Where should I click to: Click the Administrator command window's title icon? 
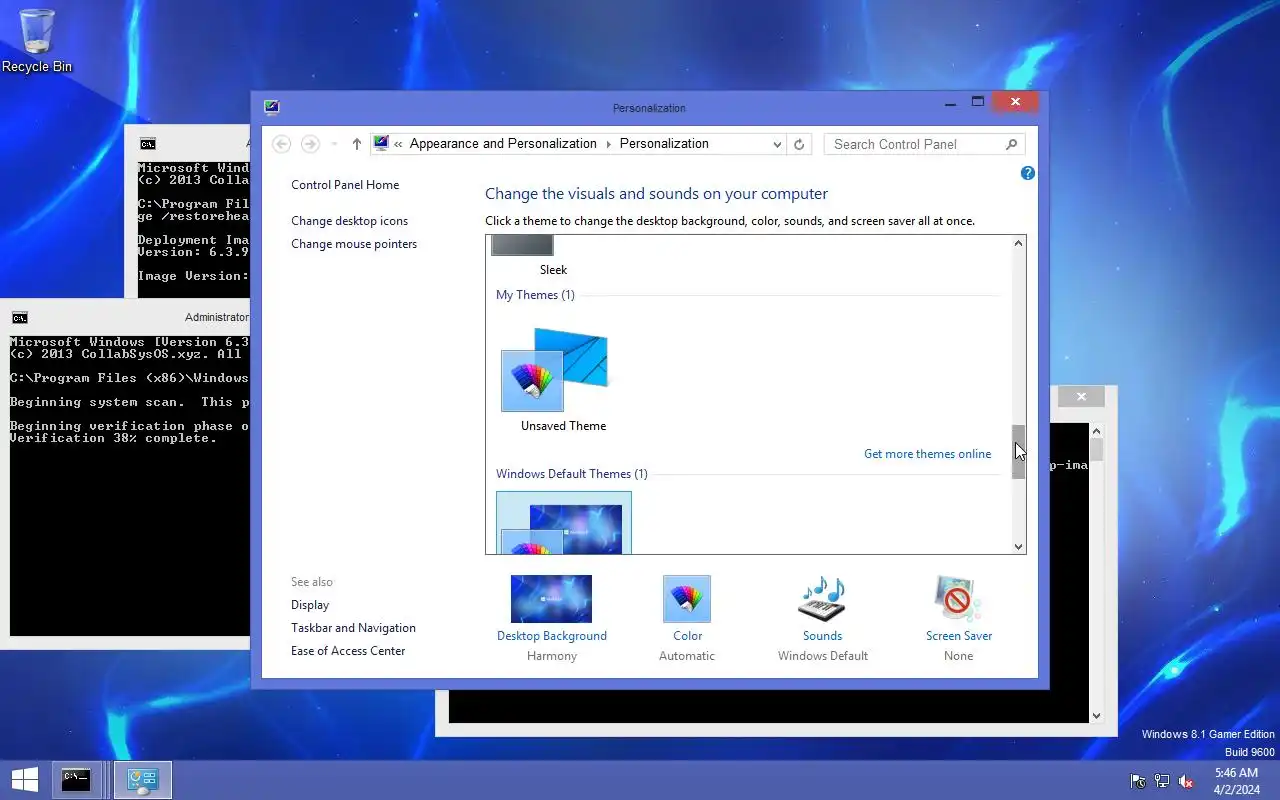pos(19,318)
